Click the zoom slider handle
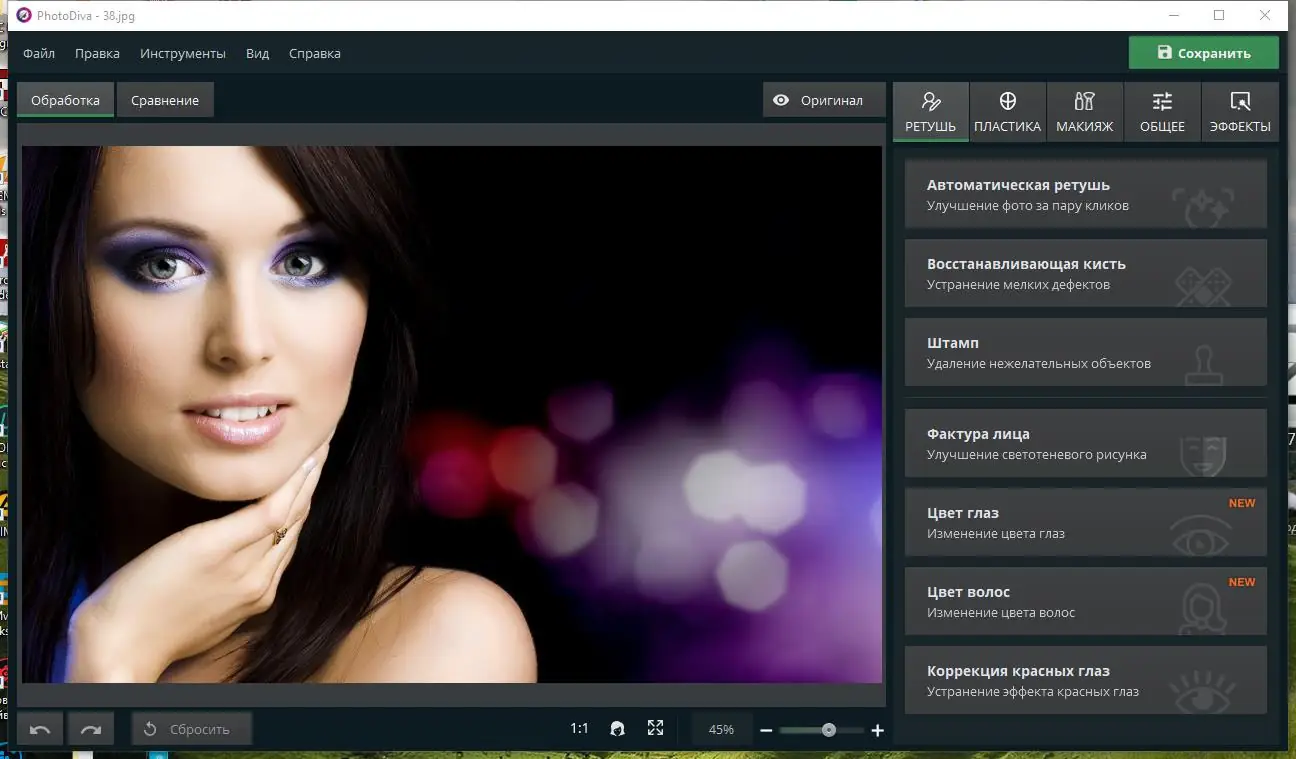1296x759 pixels. tap(829, 730)
